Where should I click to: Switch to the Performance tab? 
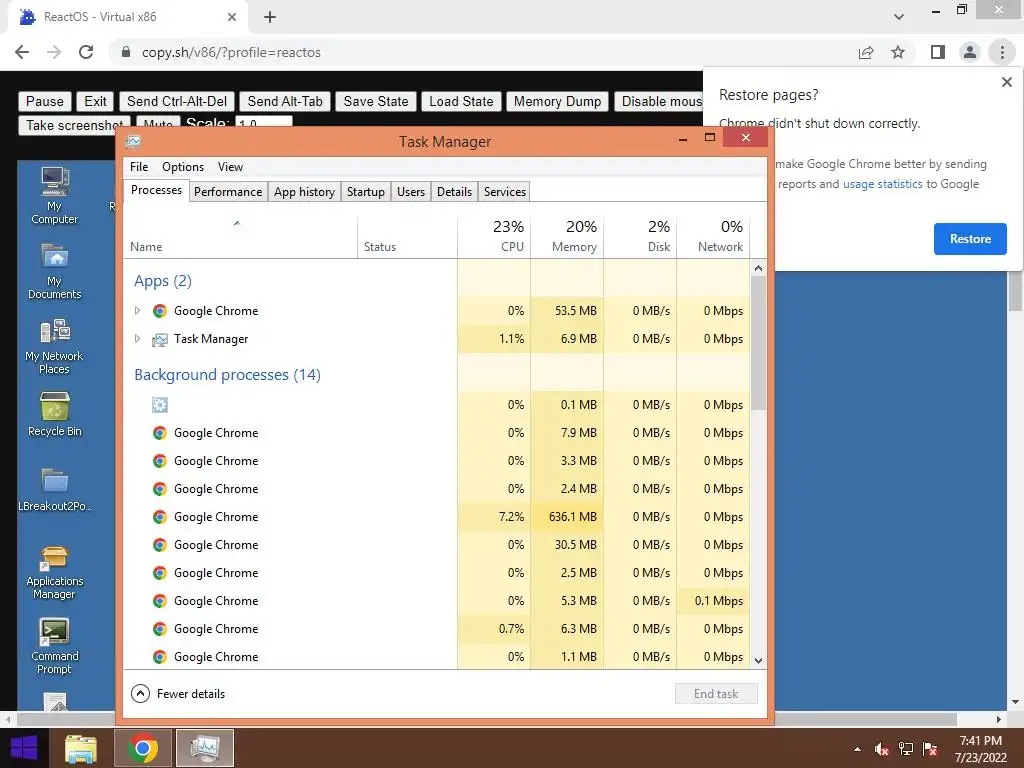click(228, 191)
